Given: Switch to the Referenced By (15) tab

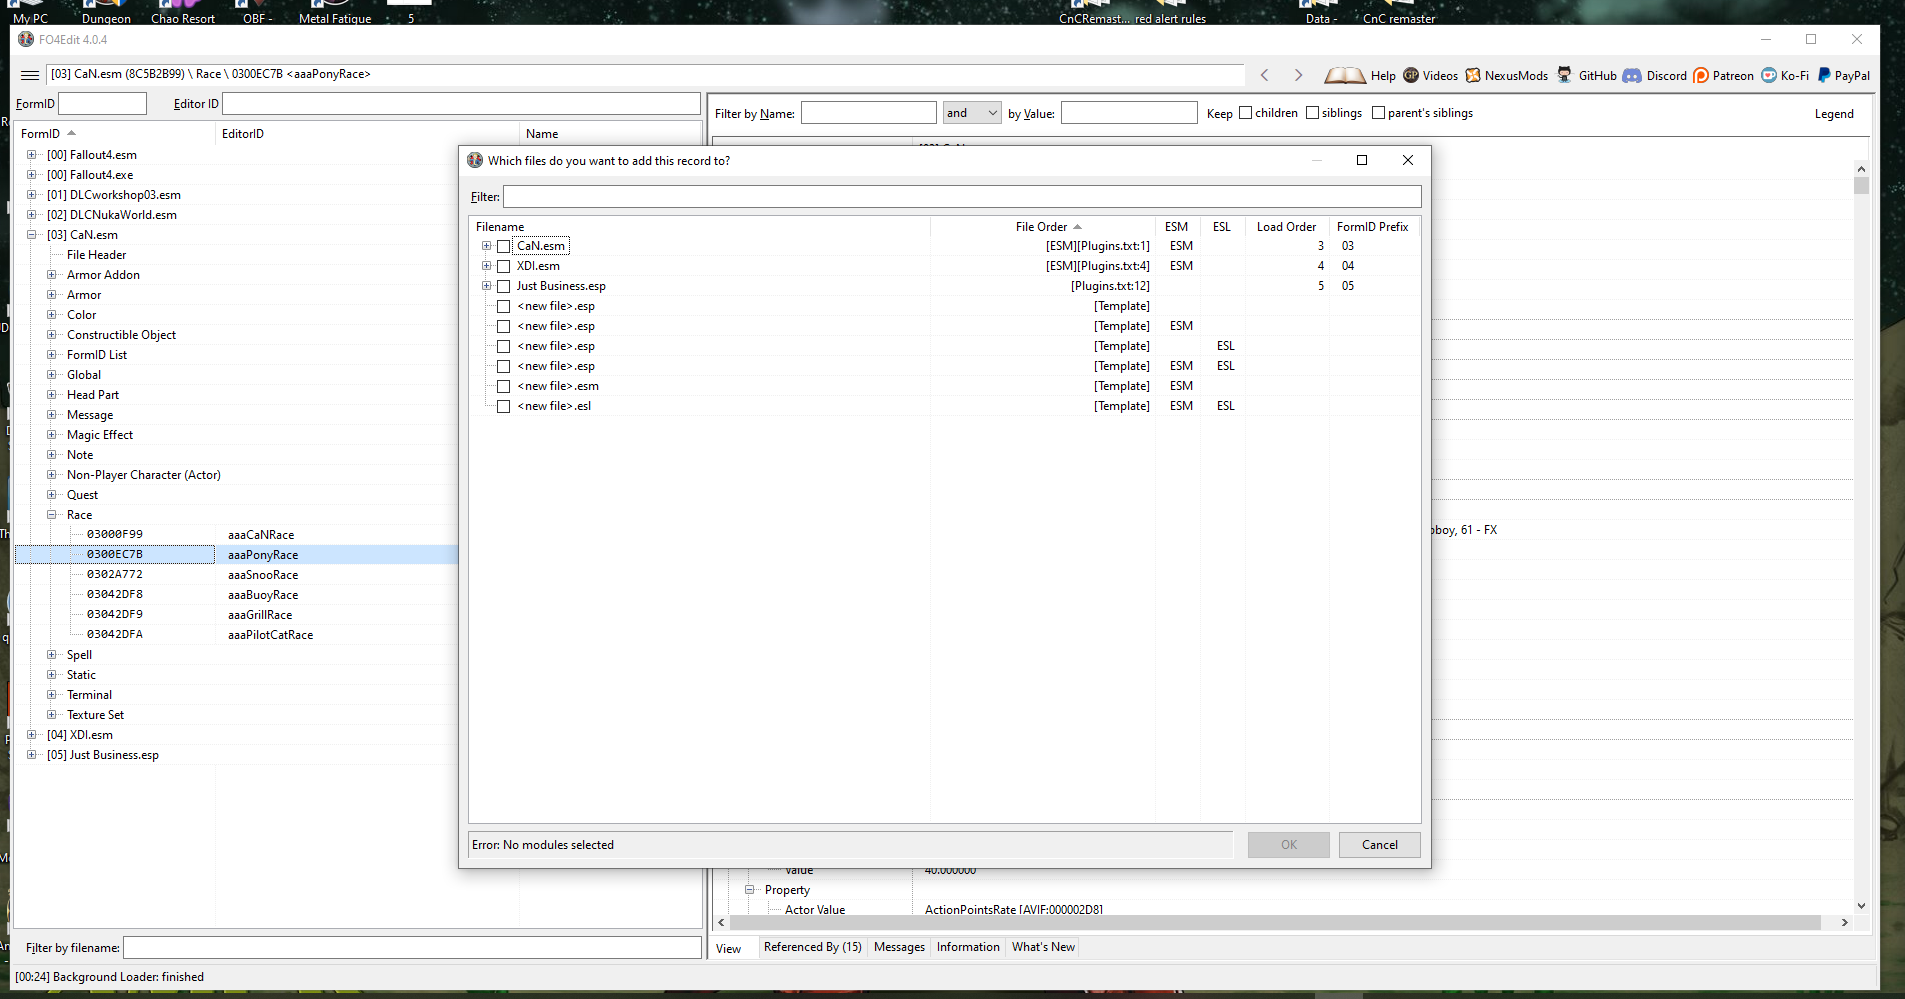Looking at the screenshot, I should pyautogui.click(x=812, y=947).
